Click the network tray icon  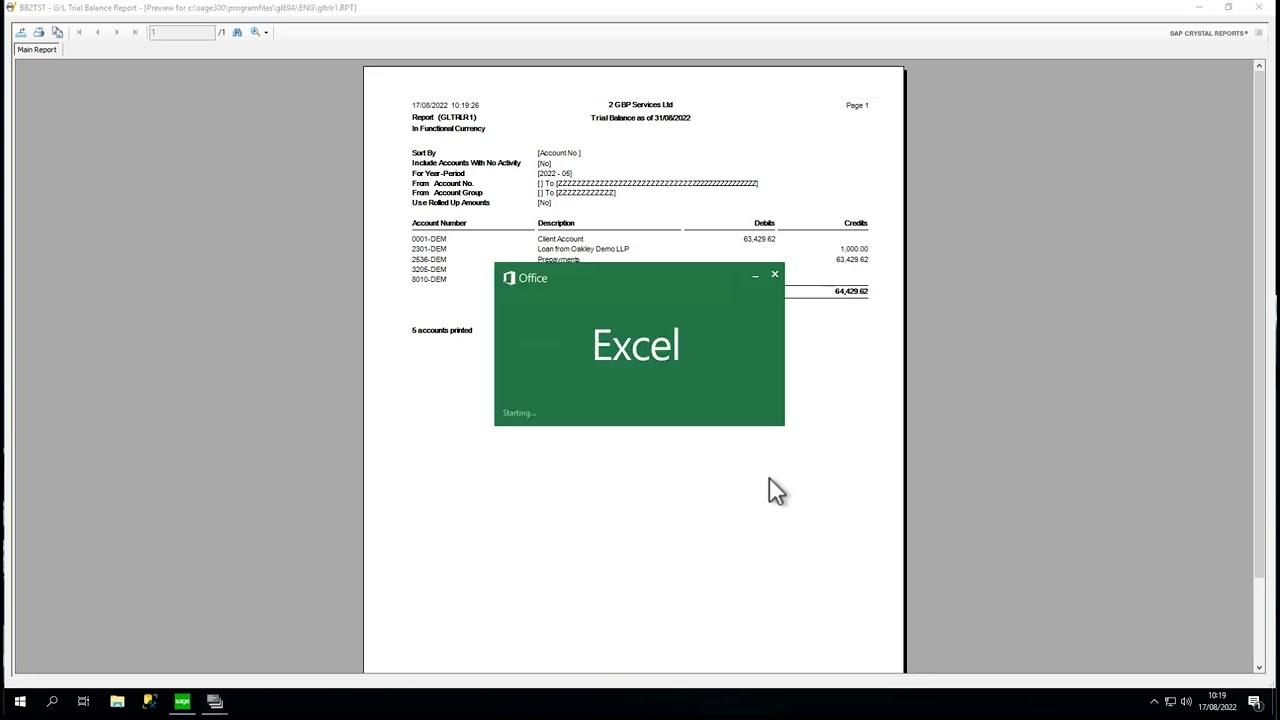[x=1170, y=702]
